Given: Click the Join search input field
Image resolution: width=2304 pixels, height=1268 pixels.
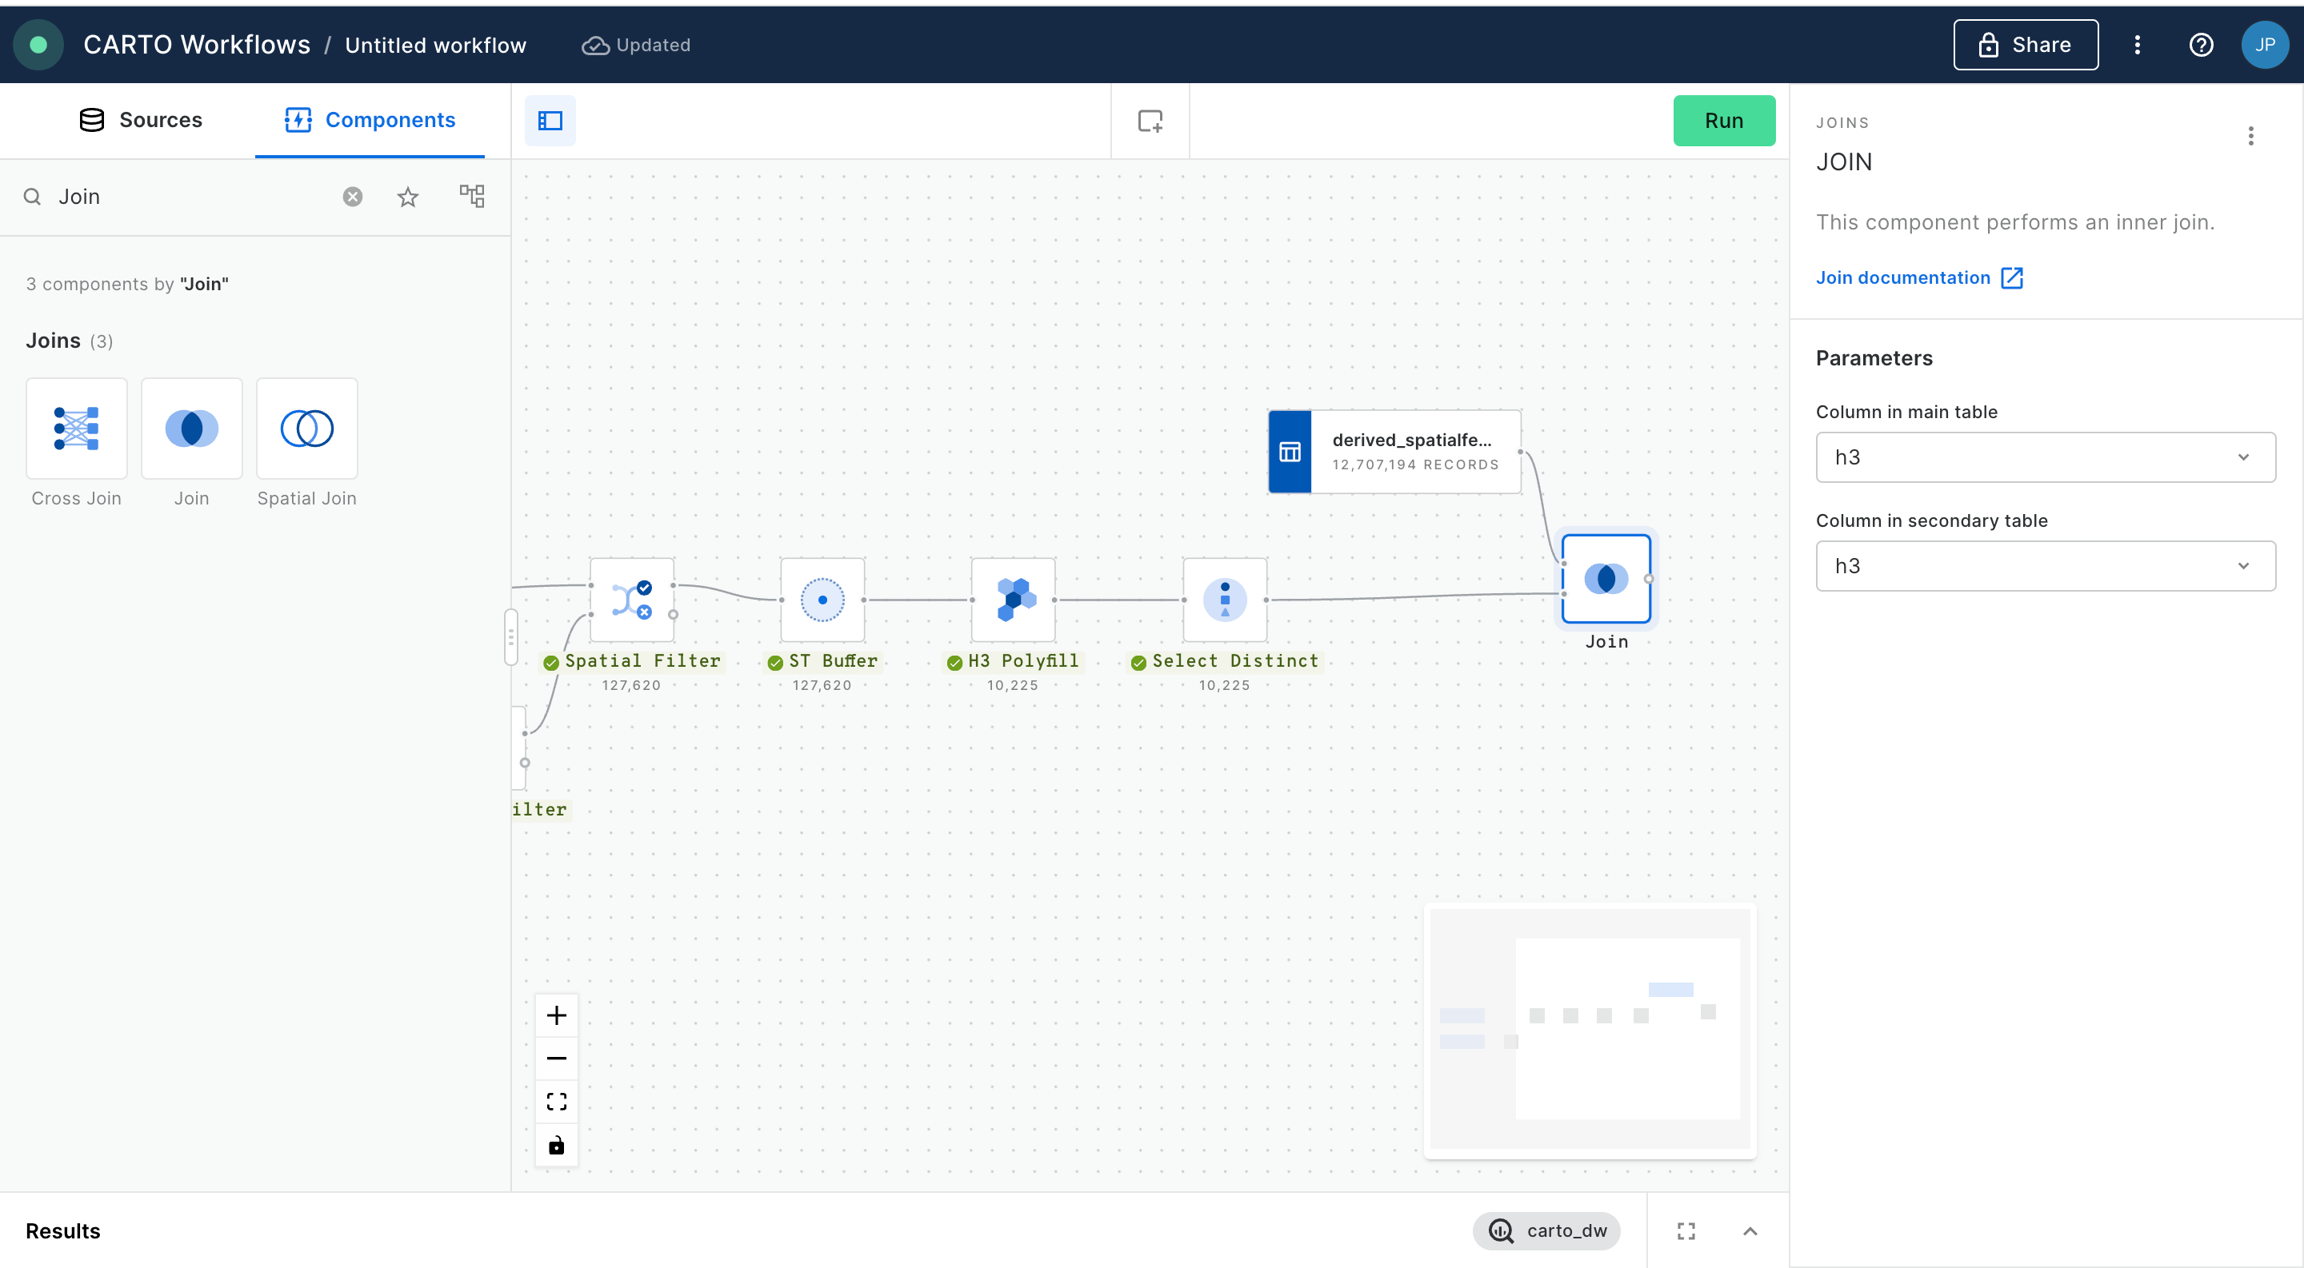Looking at the screenshot, I should tap(190, 197).
